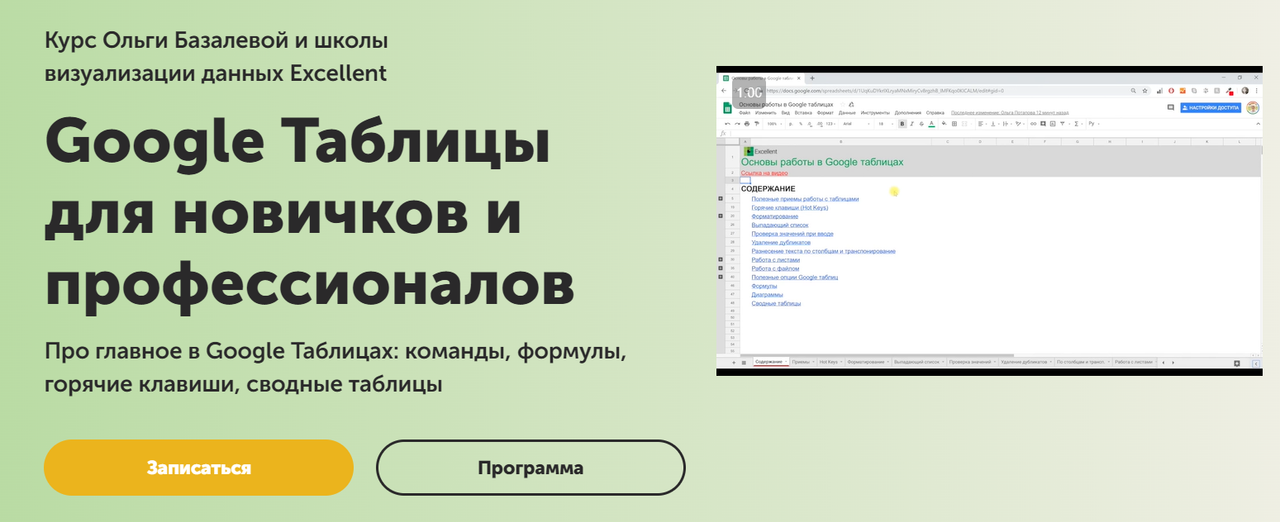Viewport: 1280px width, 522px height.
Task: Click the text color A icon
Action: click(931, 124)
